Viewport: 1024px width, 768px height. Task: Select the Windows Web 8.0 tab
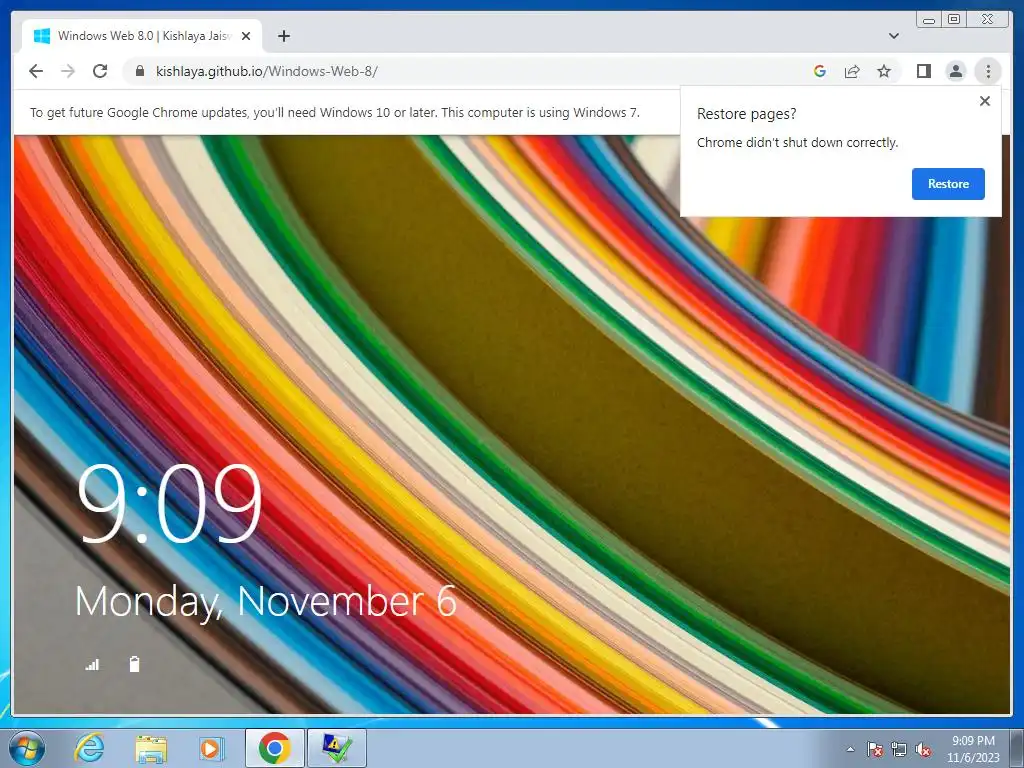(x=142, y=36)
